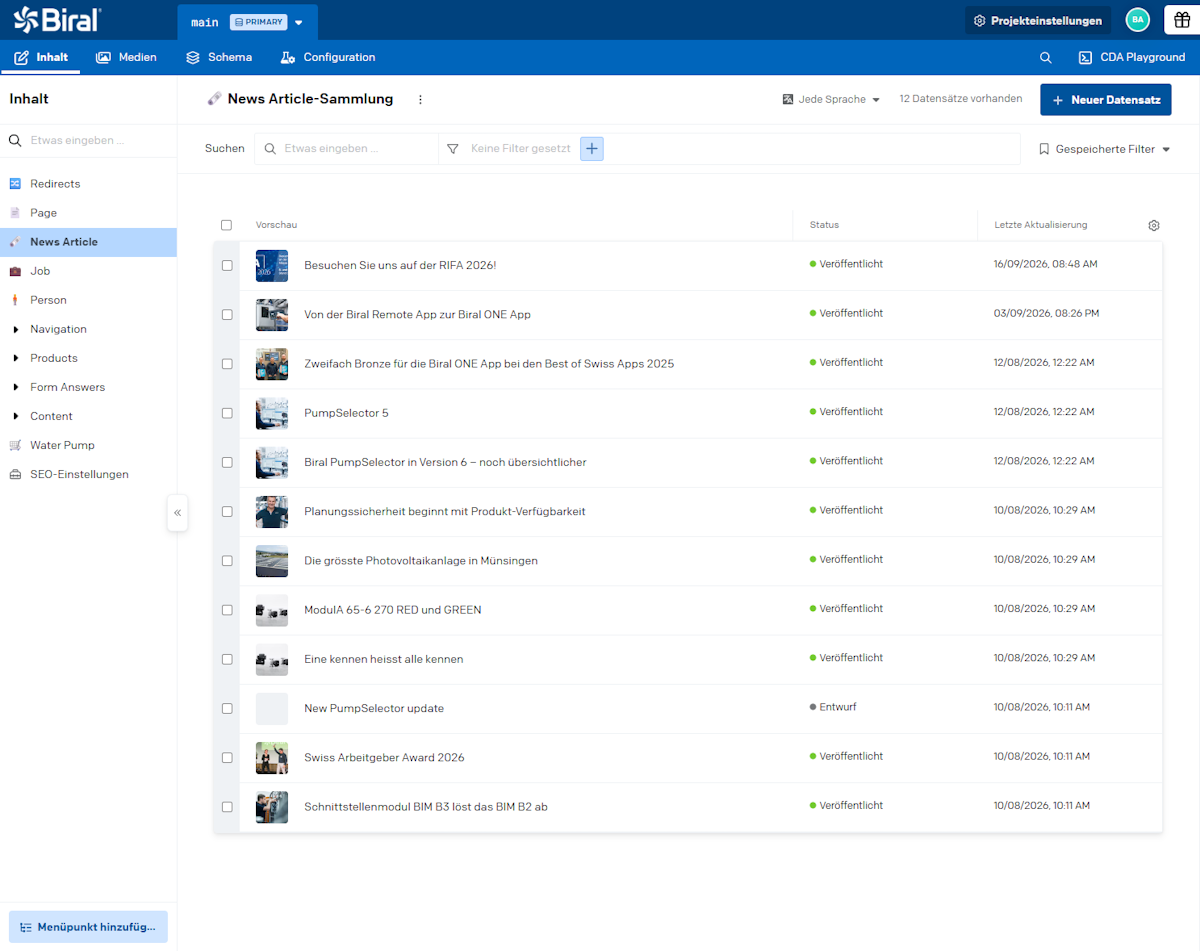Check the 'New PumpSelector update' draft row
This screenshot has width=1200, height=951.
point(227,708)
